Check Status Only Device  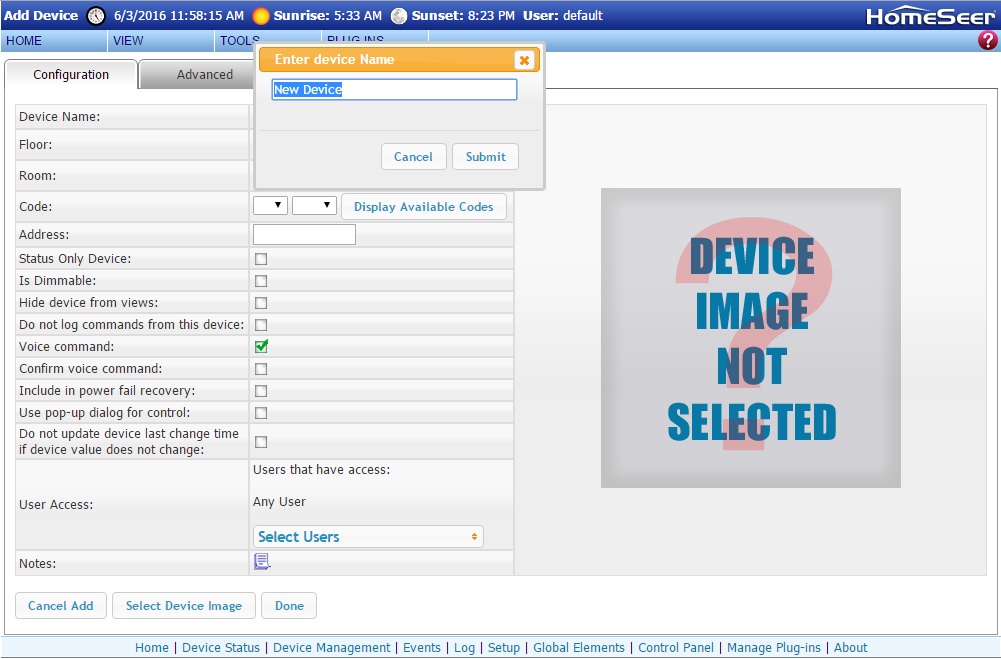pyautogui.click(x=260, y=258)
